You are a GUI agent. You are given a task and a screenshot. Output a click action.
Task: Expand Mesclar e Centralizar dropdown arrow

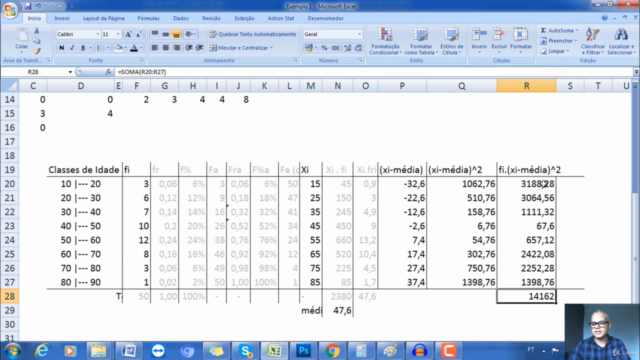(x=271, y=48)
